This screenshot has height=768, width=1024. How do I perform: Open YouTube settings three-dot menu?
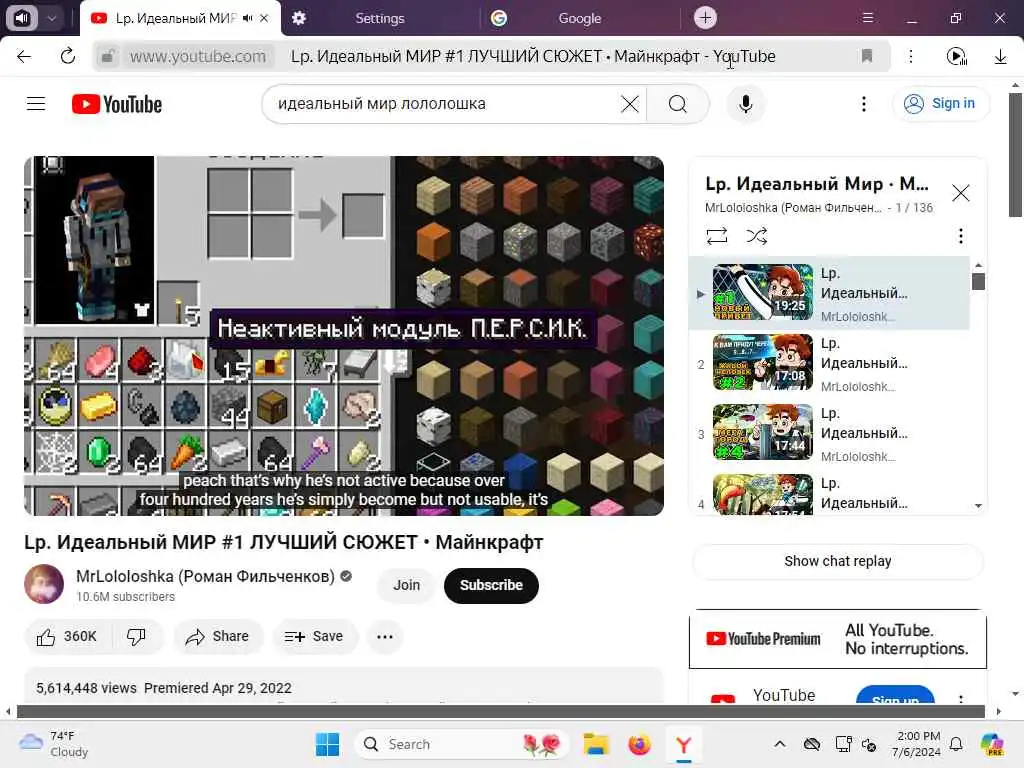point(863,104)
